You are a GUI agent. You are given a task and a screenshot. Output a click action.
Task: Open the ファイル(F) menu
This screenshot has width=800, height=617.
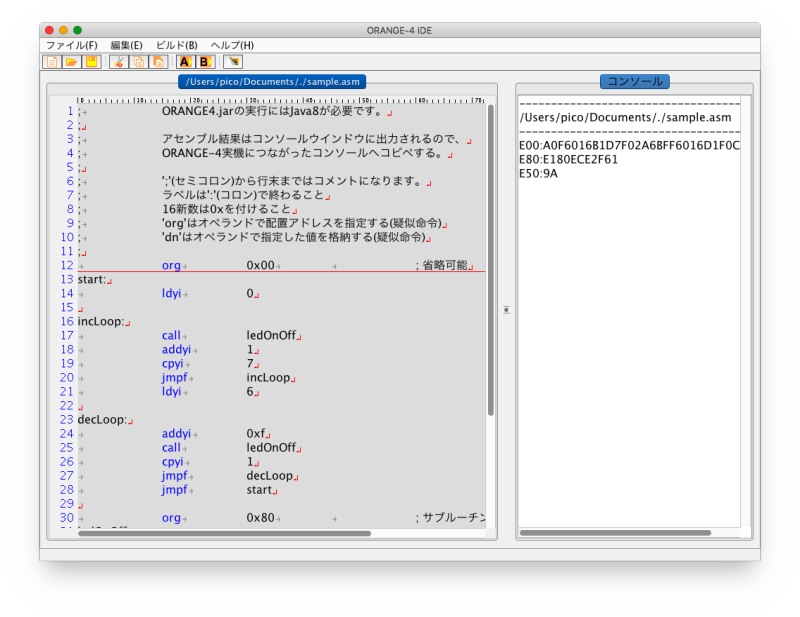click(x=72, y=45)
